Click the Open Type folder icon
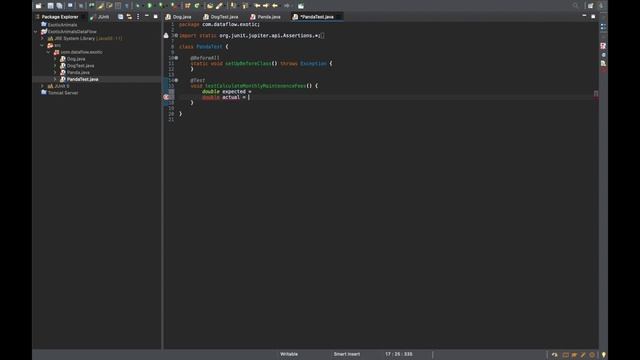The height and width of the screenshot is (360, 640). click(x=210, y=6)
